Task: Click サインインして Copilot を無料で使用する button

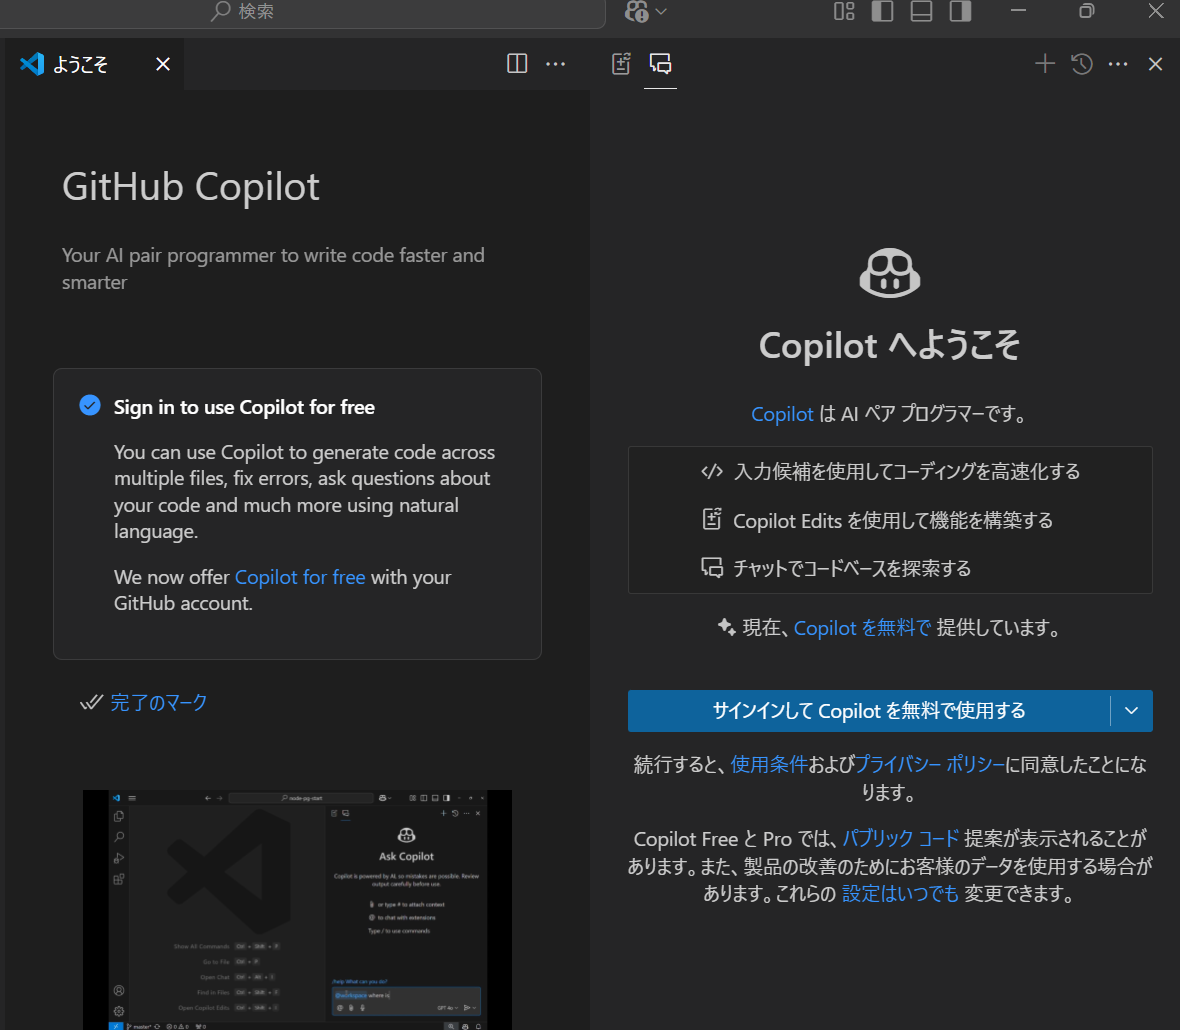Action: click(868, 710)
